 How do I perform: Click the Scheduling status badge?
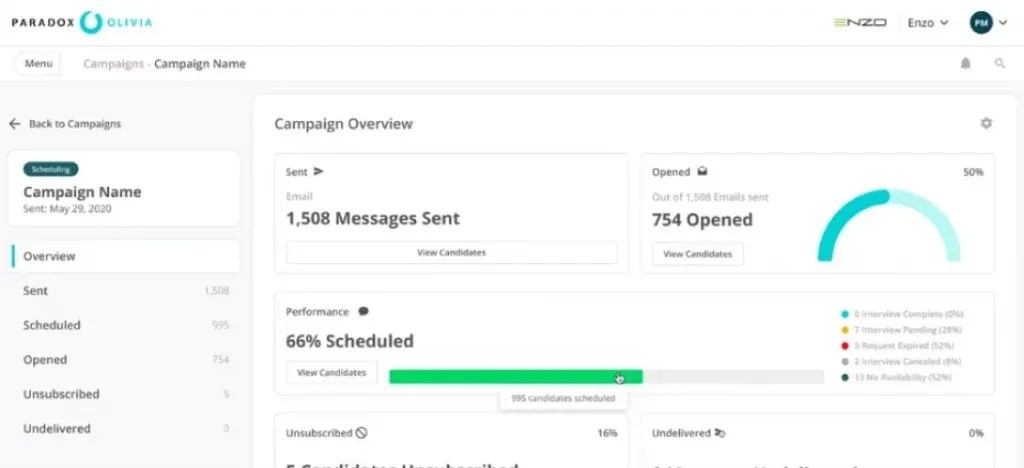click(x=51, y=169)
